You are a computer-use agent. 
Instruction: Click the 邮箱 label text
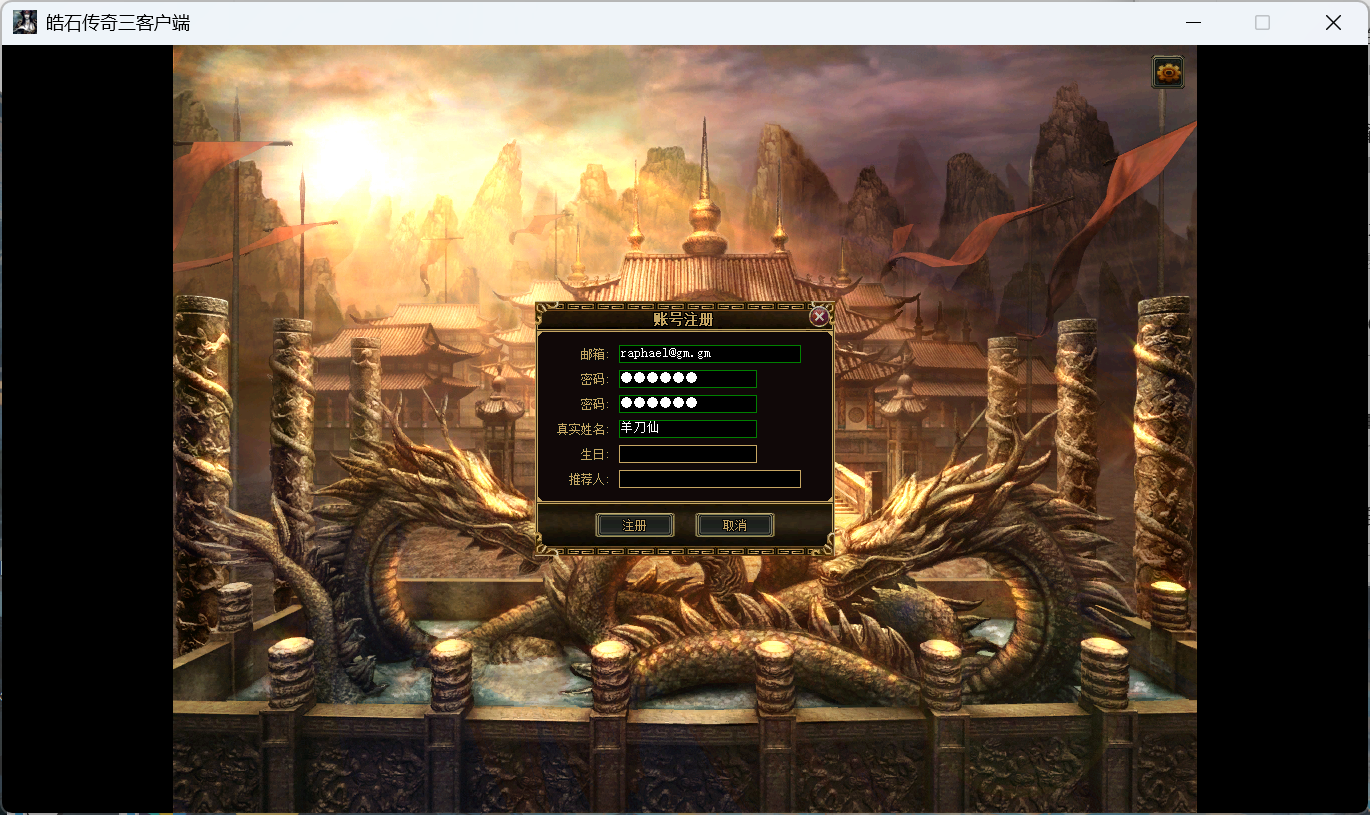[x=593, y=354]
